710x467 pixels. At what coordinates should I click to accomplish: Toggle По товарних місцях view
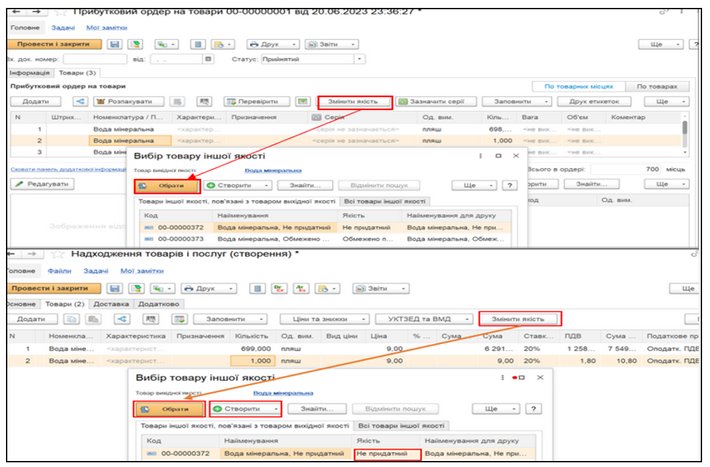579,87
